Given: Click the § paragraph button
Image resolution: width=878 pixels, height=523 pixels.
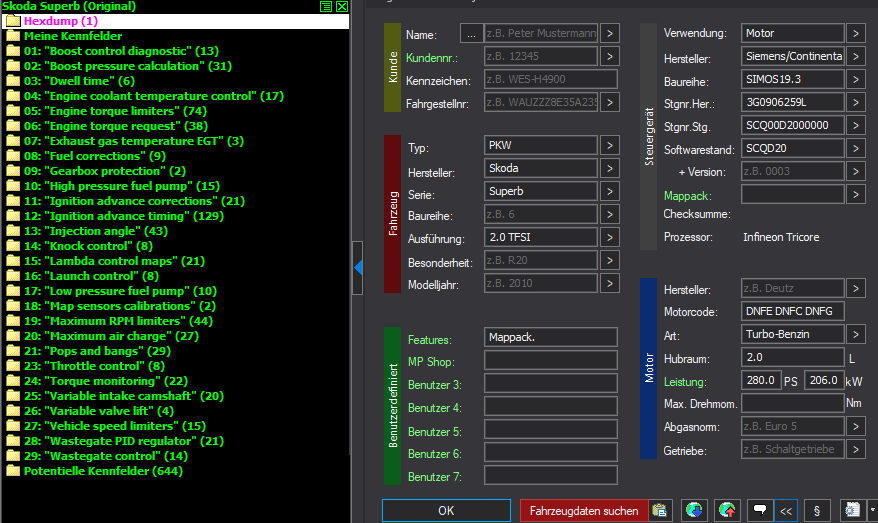Looking at the screenshot, I should click(x=816, y=511).
